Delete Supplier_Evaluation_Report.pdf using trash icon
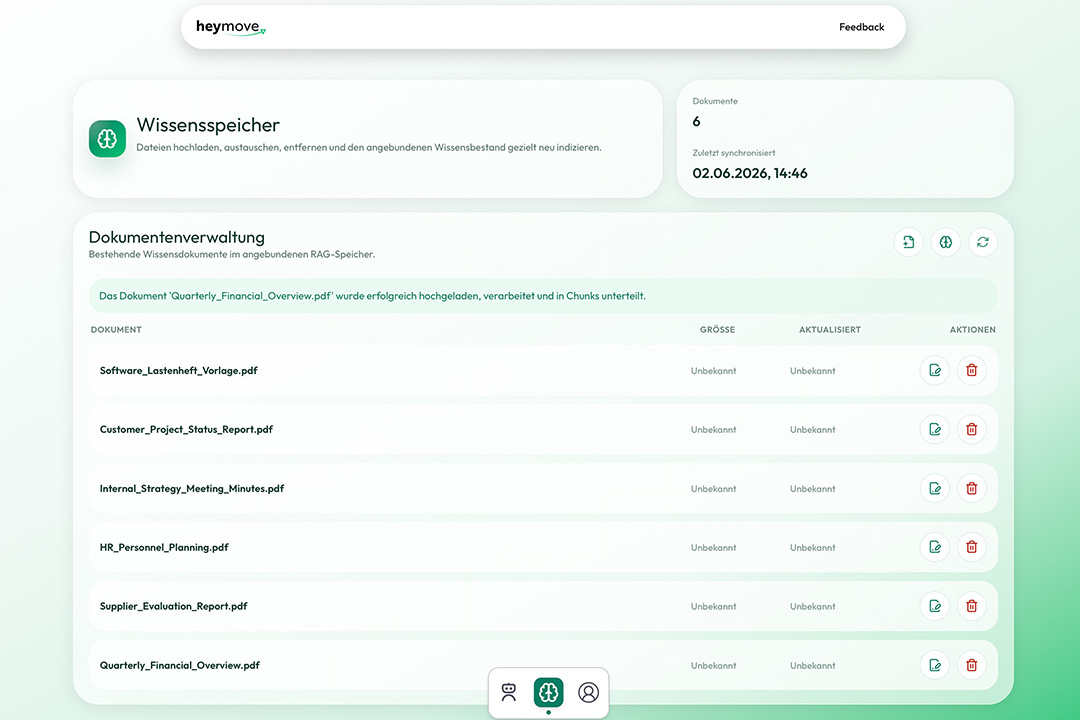Image resolution: width=1080 pixels, height=720 pixels. (972, 606)
